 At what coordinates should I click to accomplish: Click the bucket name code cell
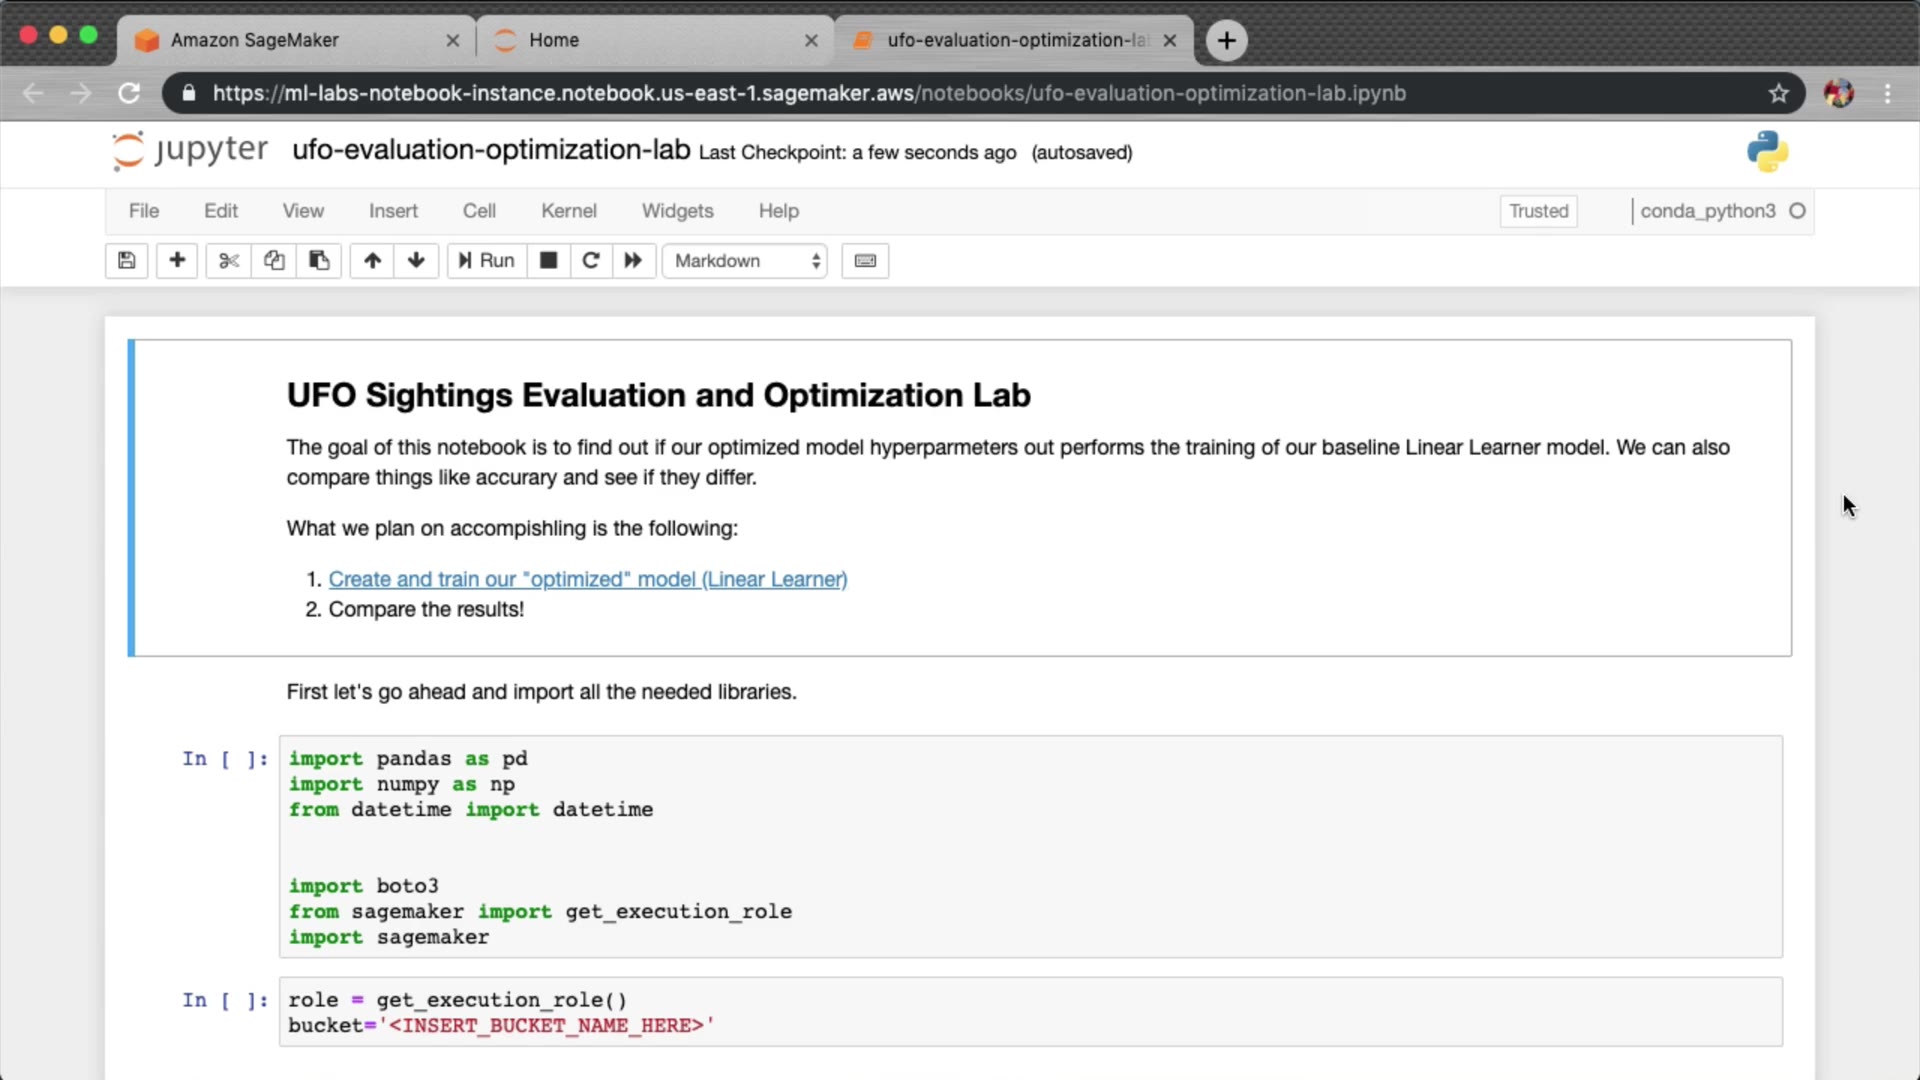1030,1012
